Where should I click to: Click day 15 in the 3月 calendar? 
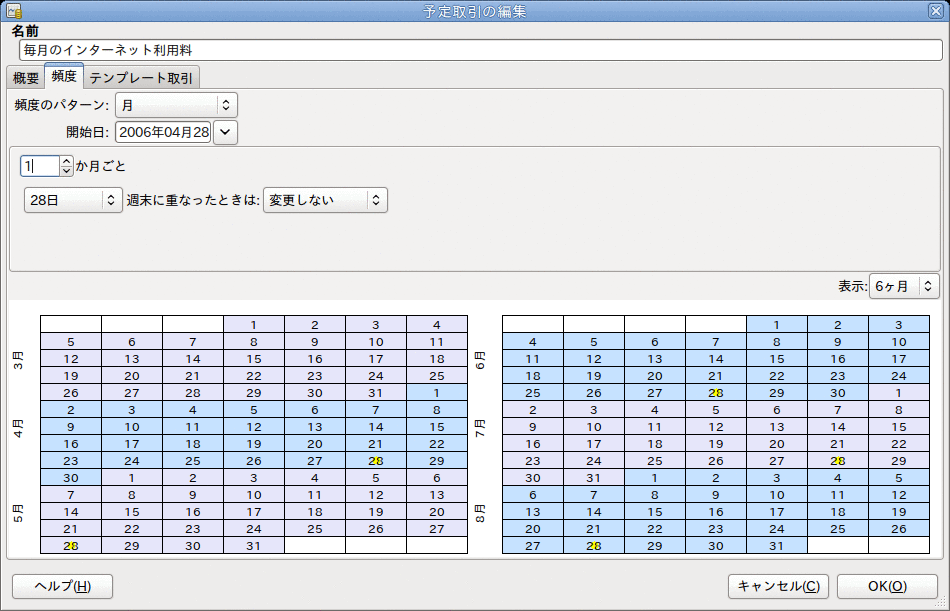(254, 359)
